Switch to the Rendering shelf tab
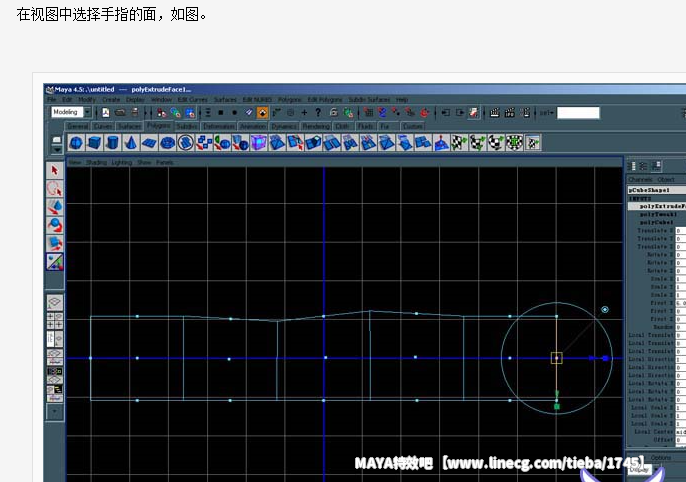The height and width of the screenshot is (482, 686). [x=316, y=126]
